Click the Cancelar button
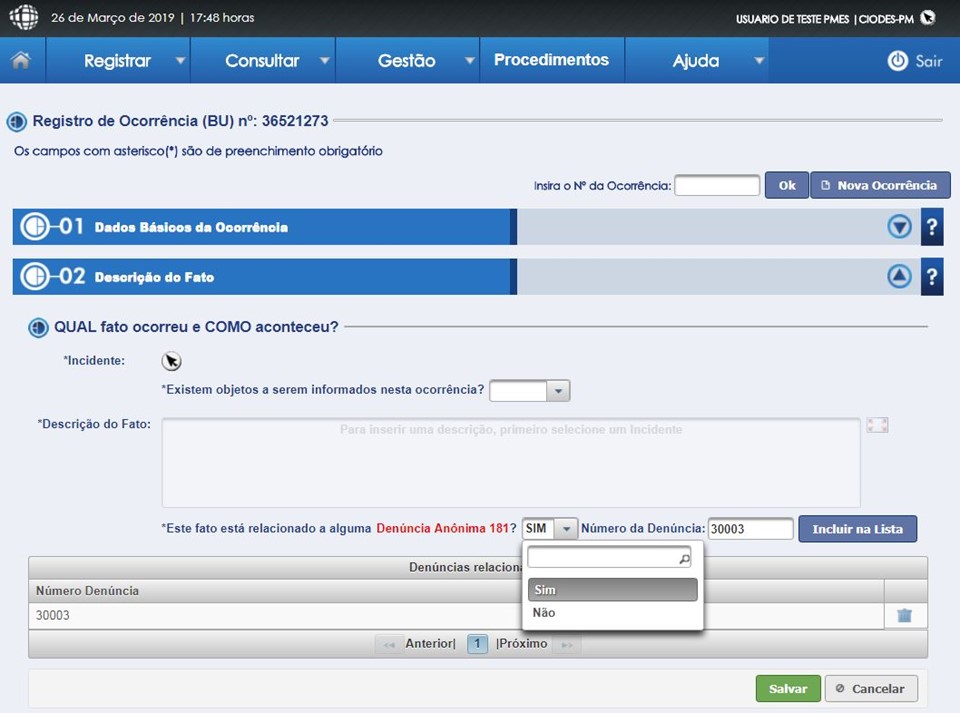960x713 pixels. click(x=871, y=689)
